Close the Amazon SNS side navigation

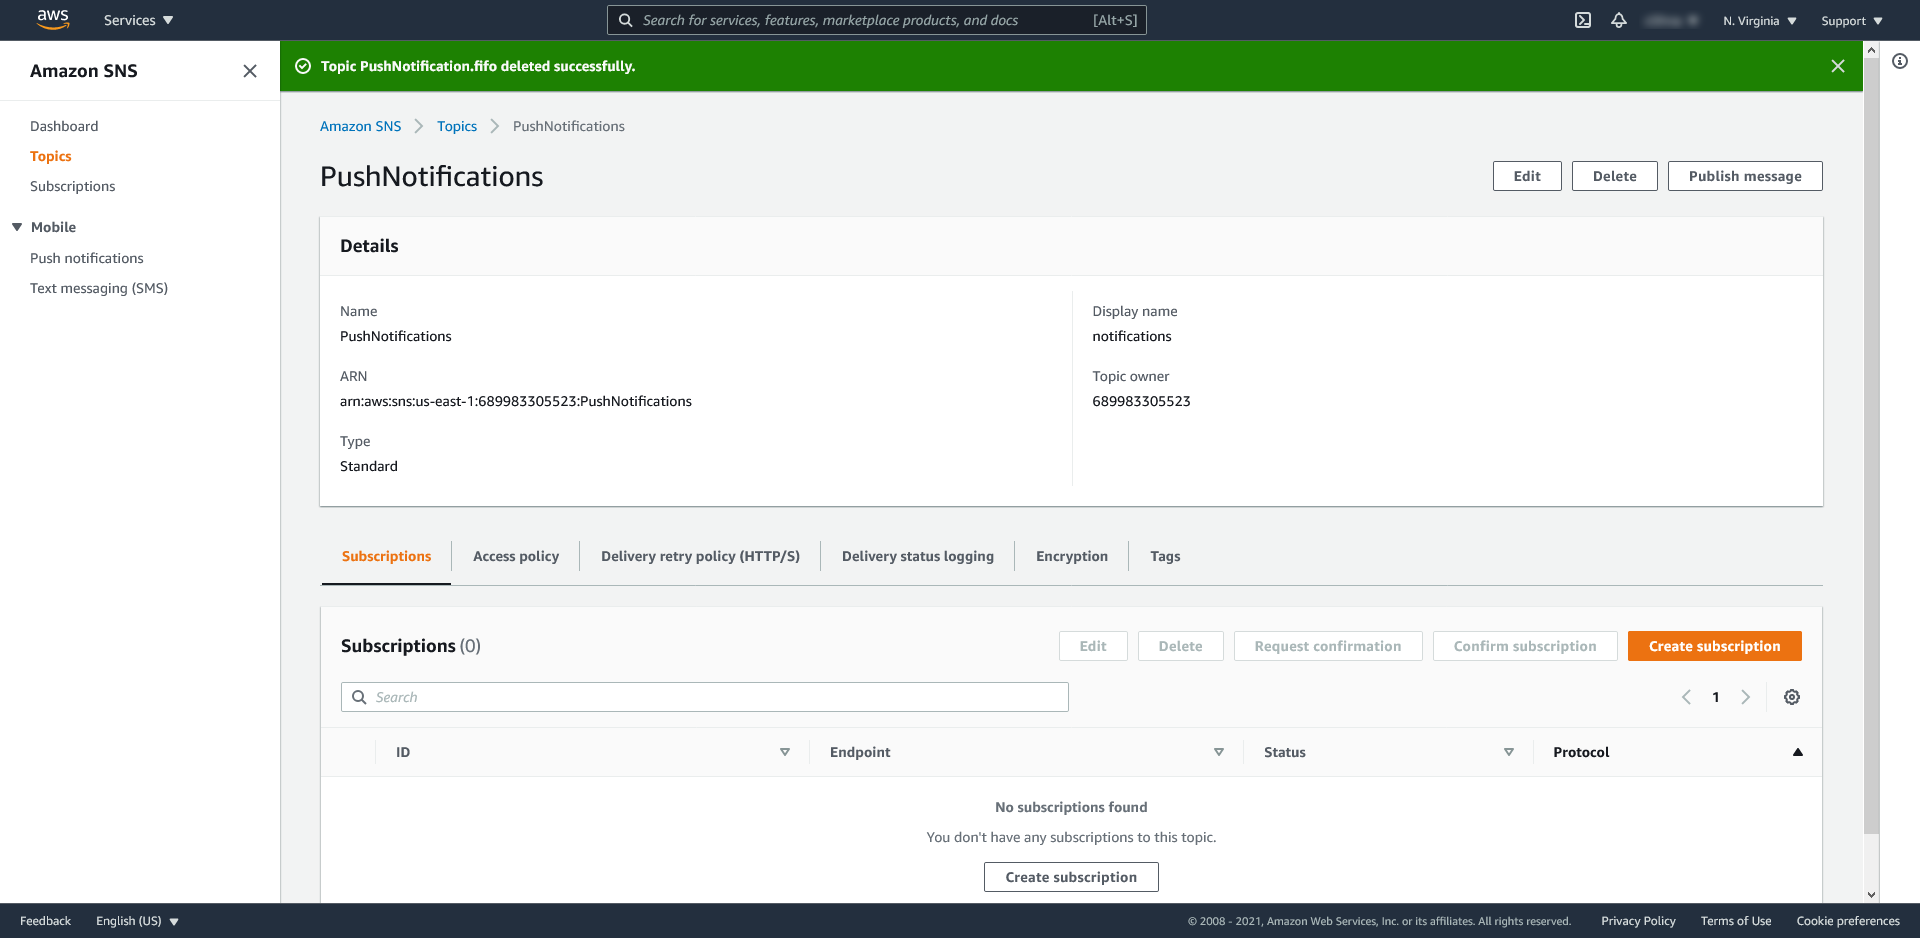[x=250, y=71]
